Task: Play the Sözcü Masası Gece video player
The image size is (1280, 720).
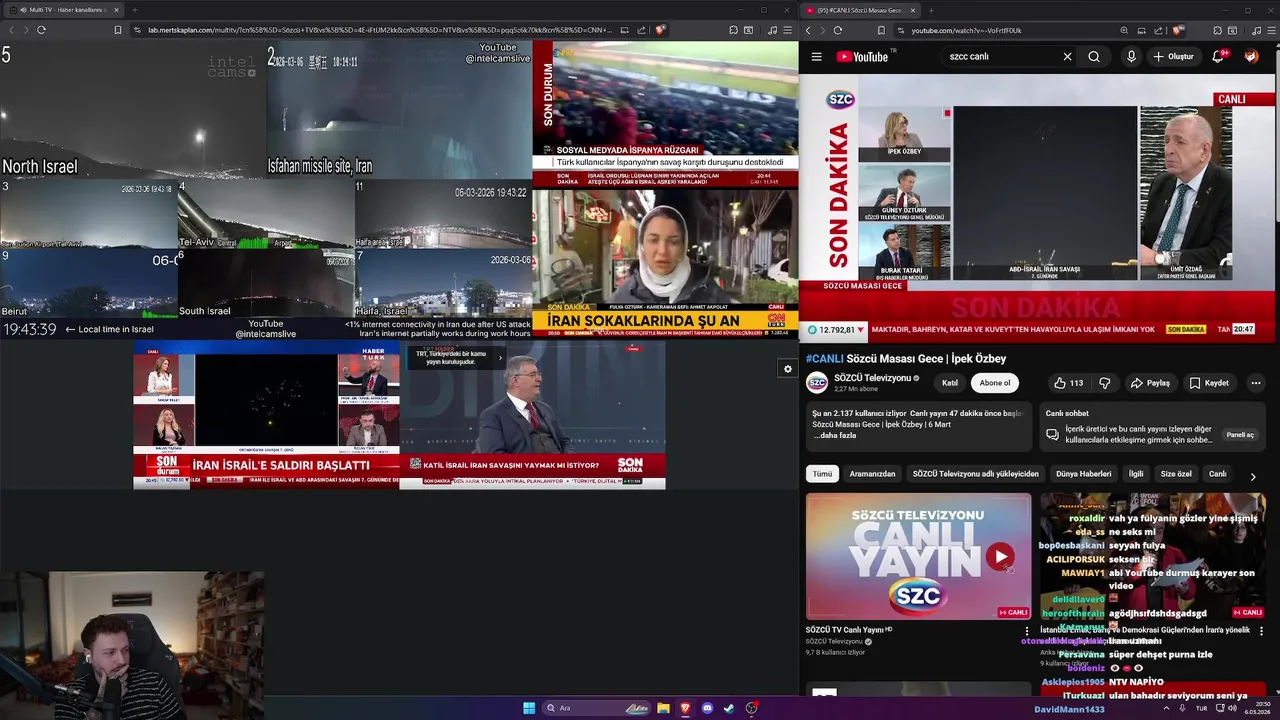Action: (1039, 208)
